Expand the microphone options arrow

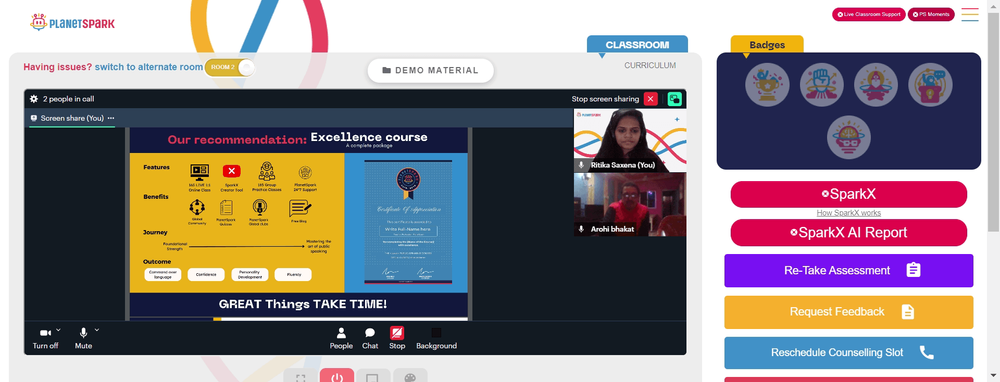(97, 330)
